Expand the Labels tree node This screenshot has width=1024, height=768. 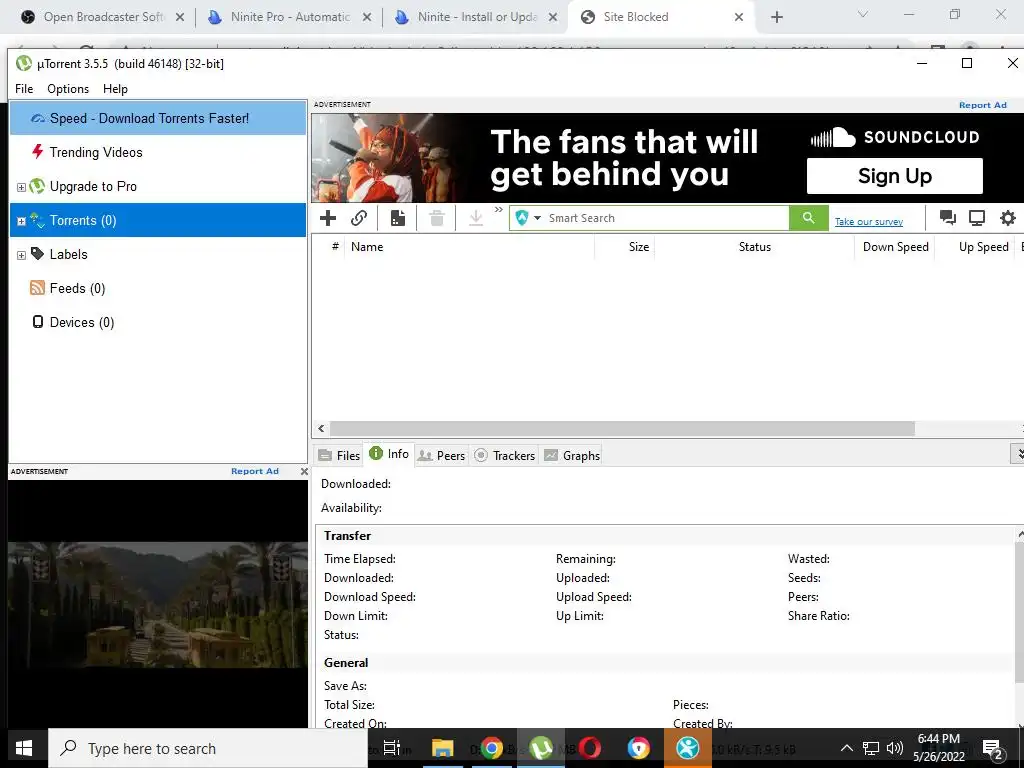[x=21, y=255]
